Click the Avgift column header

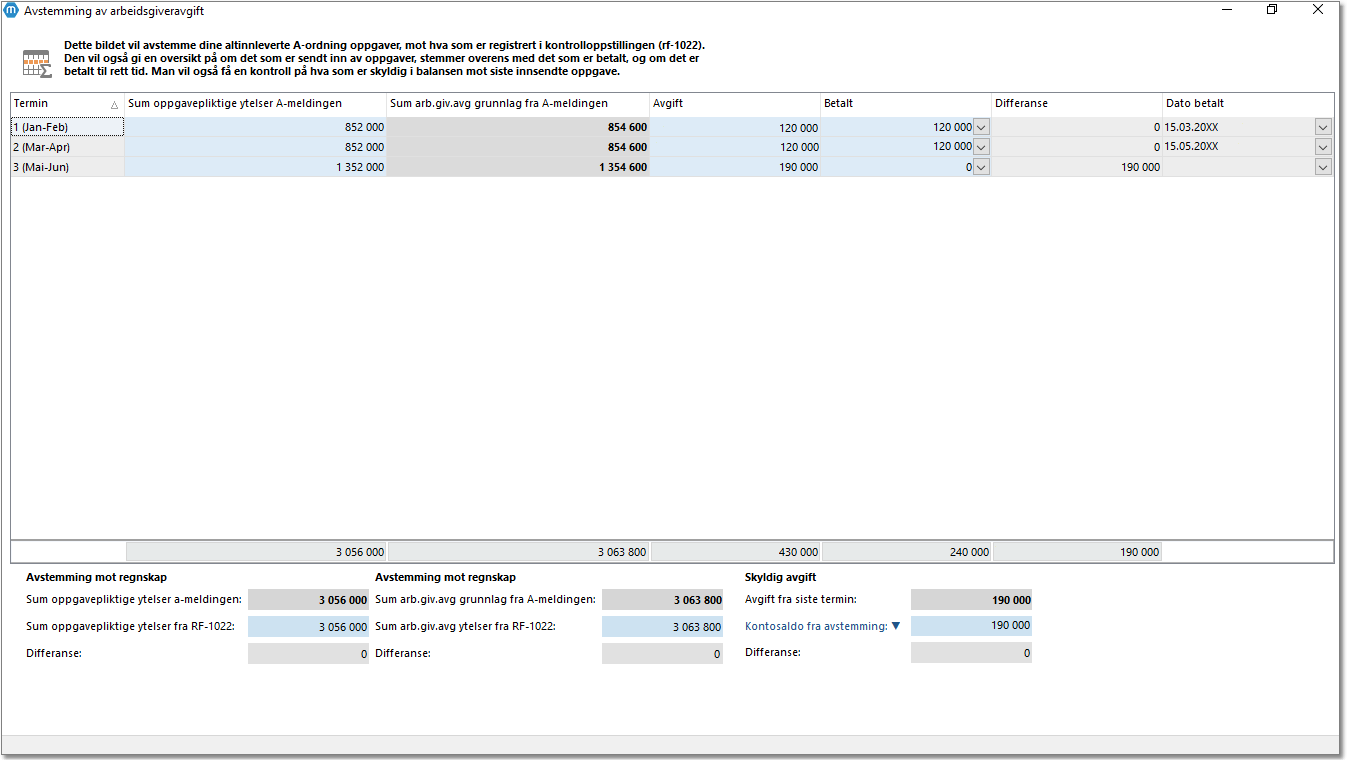point(735,104)
